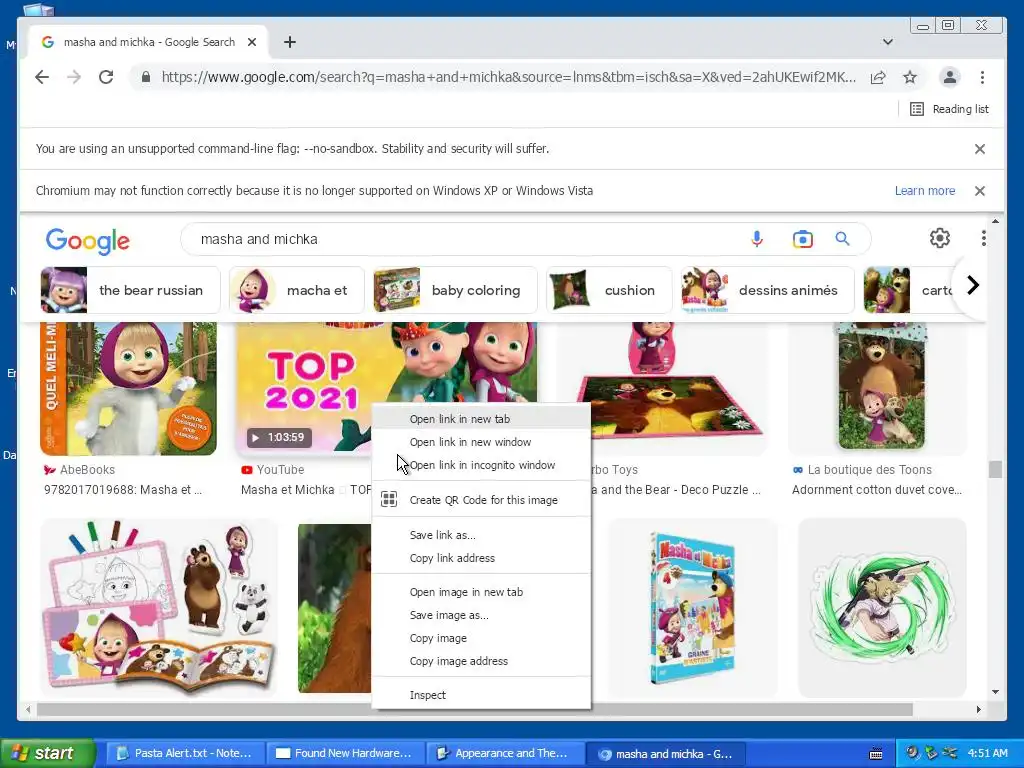Select the 'cushion' filter chip
This screenshot has height=768, width=1024.
609,290
